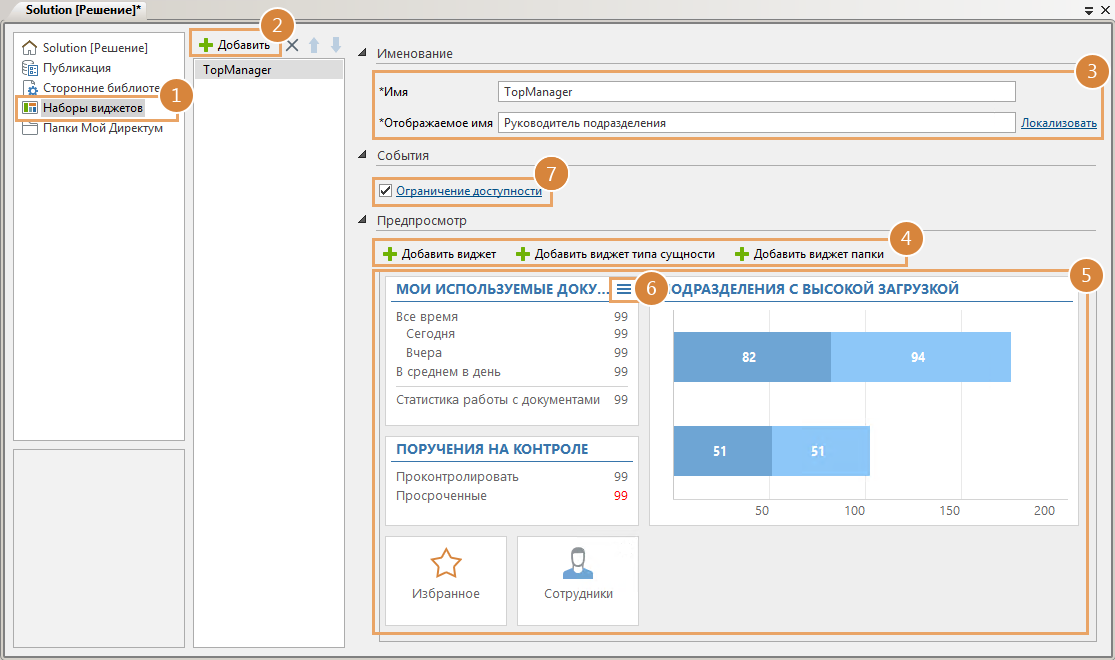This screenshot has height=660, width=1115.
Task: Collapse the События section
Action: tap(363, 156)
